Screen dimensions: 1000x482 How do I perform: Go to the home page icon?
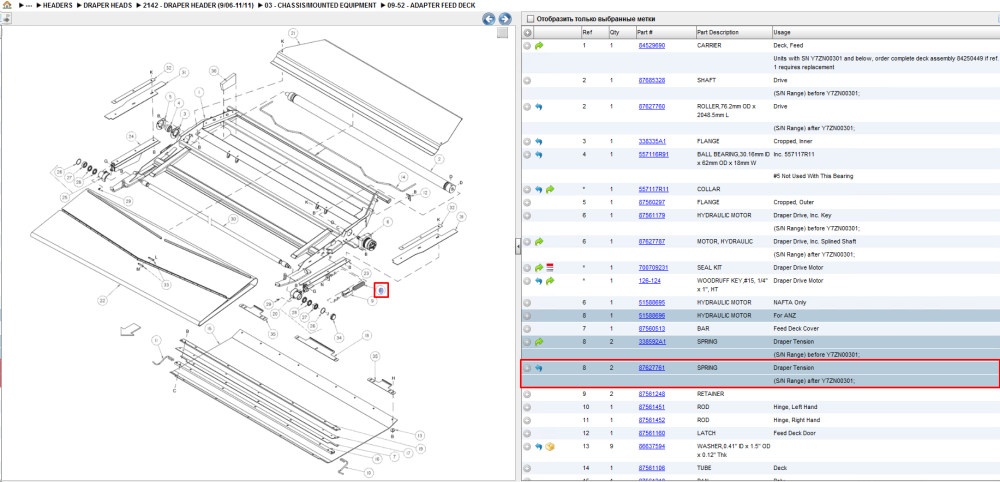[6, 5]
